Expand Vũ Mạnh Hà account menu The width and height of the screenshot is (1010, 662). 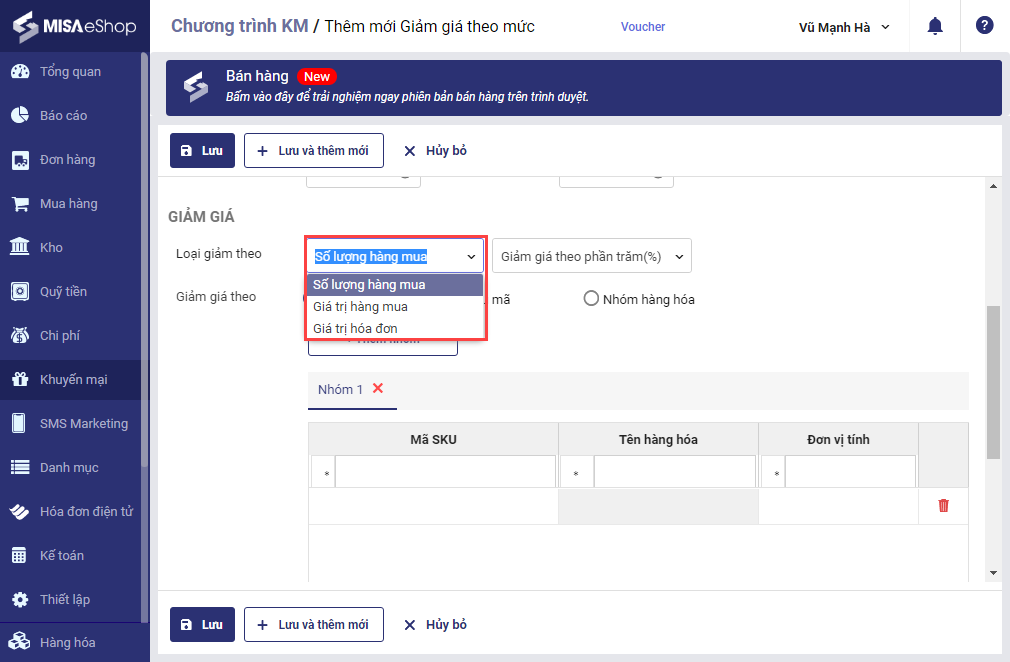844,27
